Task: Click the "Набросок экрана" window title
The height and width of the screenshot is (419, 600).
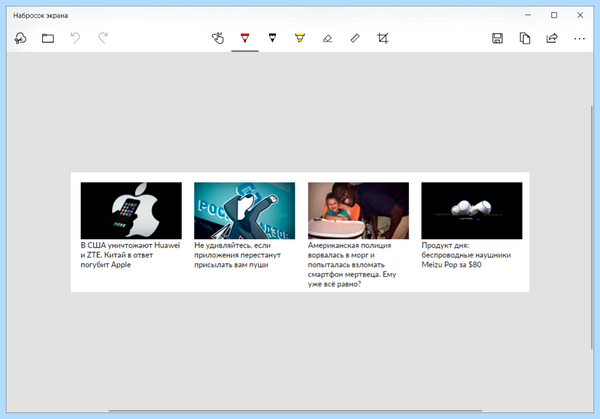Action: pos(41,16)
